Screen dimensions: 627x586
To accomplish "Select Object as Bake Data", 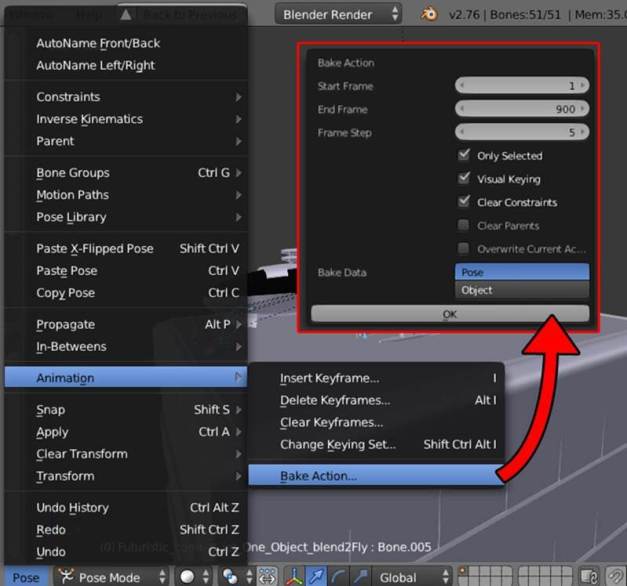I will [522, 290].
